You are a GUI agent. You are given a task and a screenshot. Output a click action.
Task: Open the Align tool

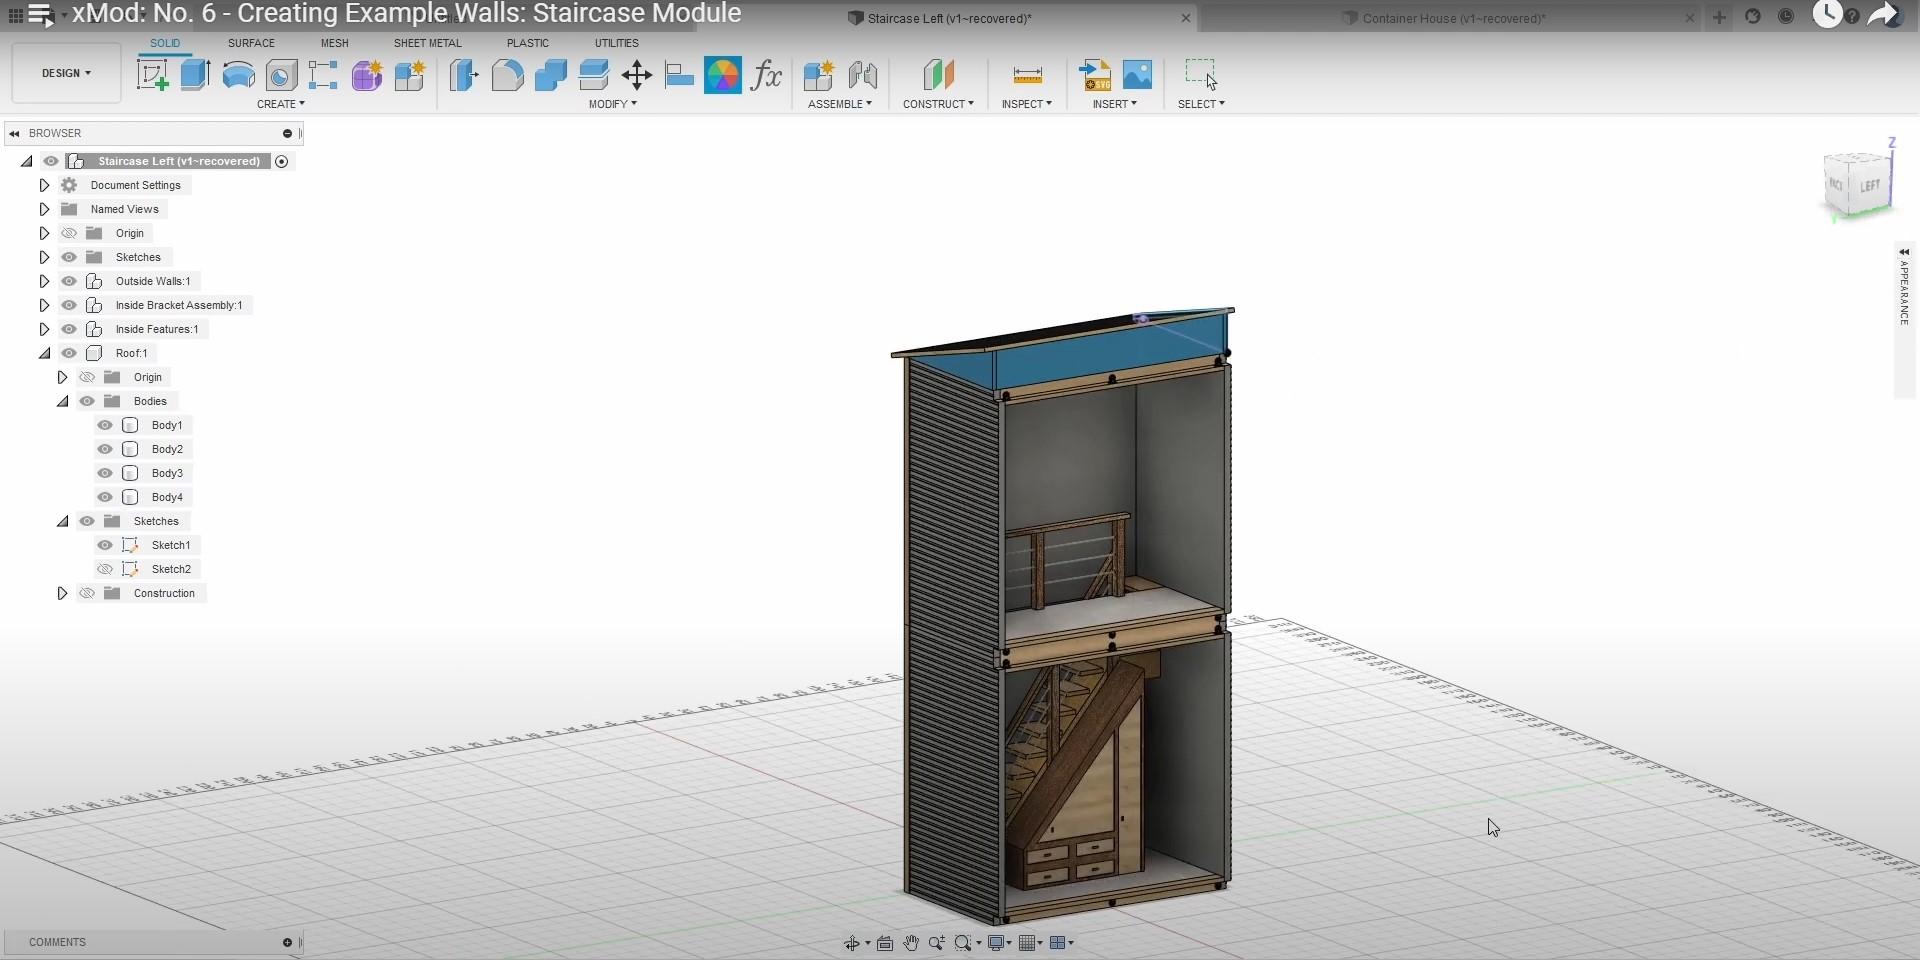[x=679, y=75]
